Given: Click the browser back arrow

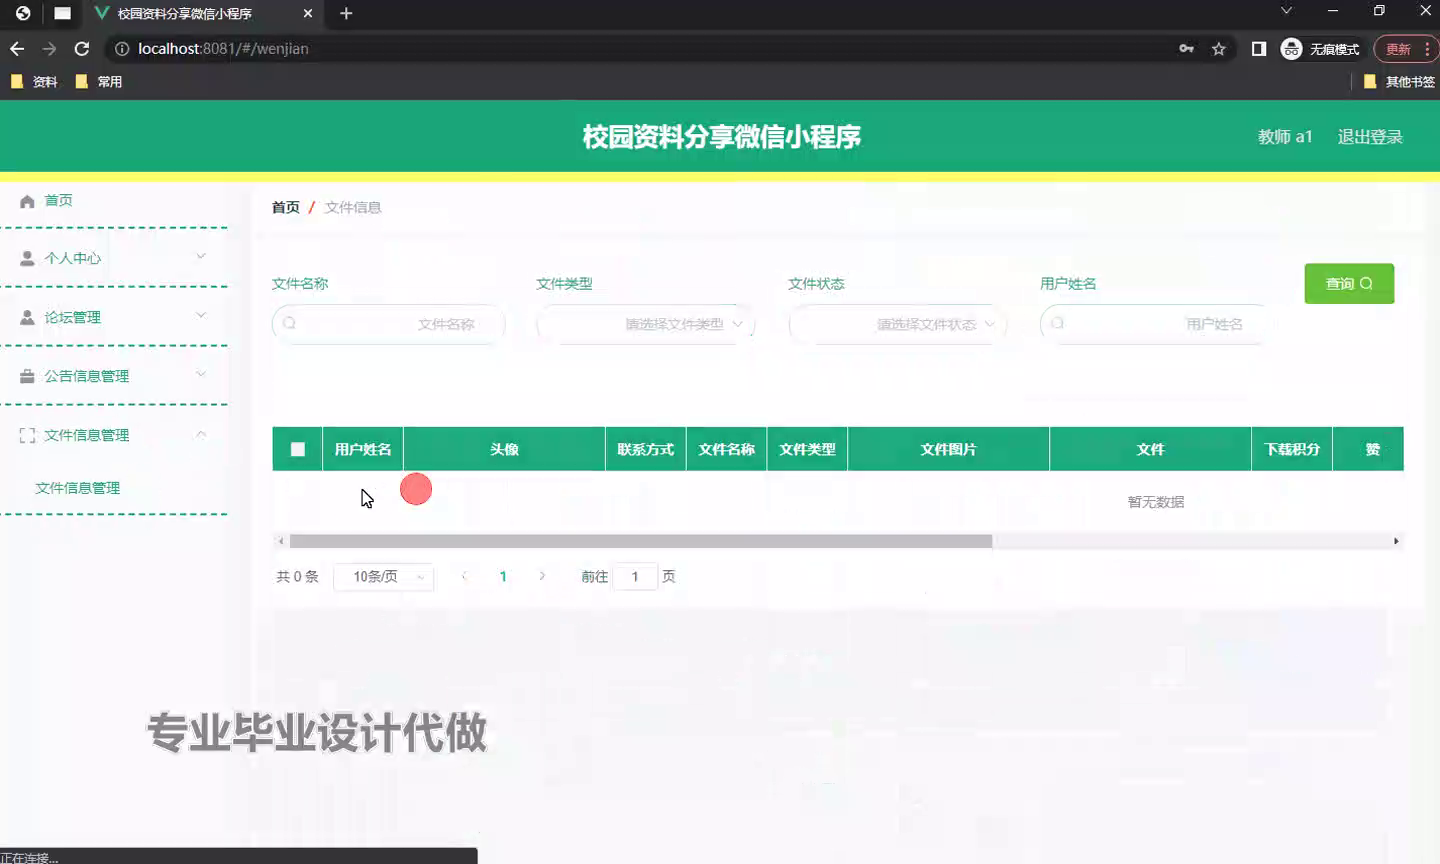Looking at the screenshot, I should 17,48.
